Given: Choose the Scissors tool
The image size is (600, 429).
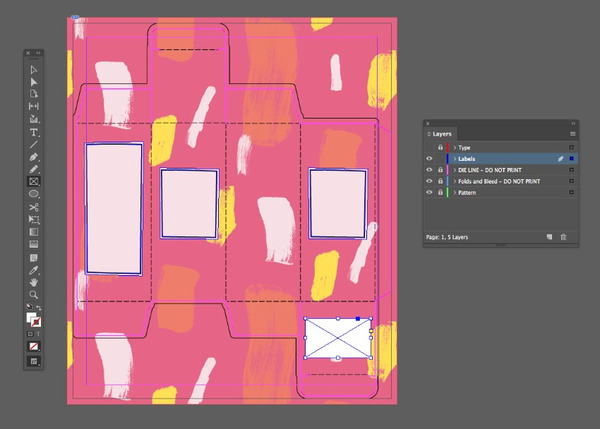Looking at the screenshot, I should coord(34,207).
